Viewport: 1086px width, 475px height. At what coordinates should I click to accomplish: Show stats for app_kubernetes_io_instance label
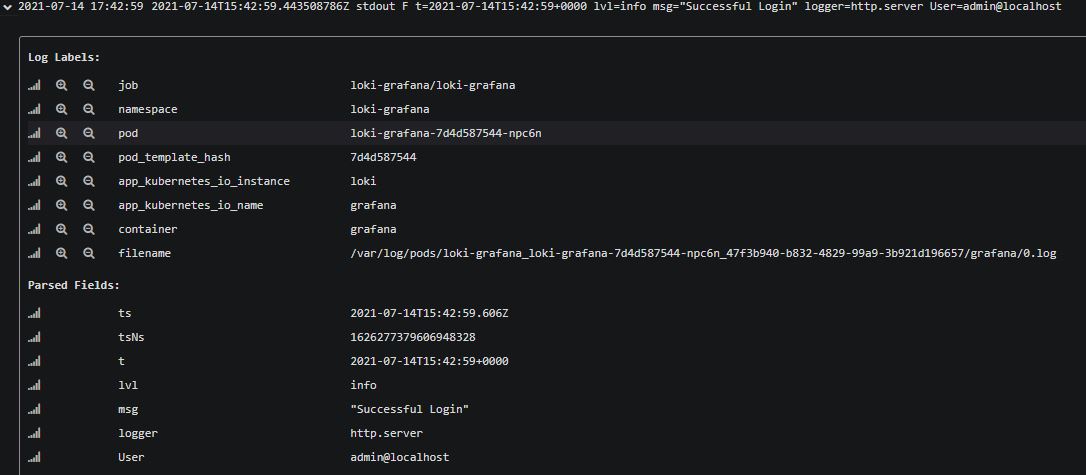[x=34, y=182]
